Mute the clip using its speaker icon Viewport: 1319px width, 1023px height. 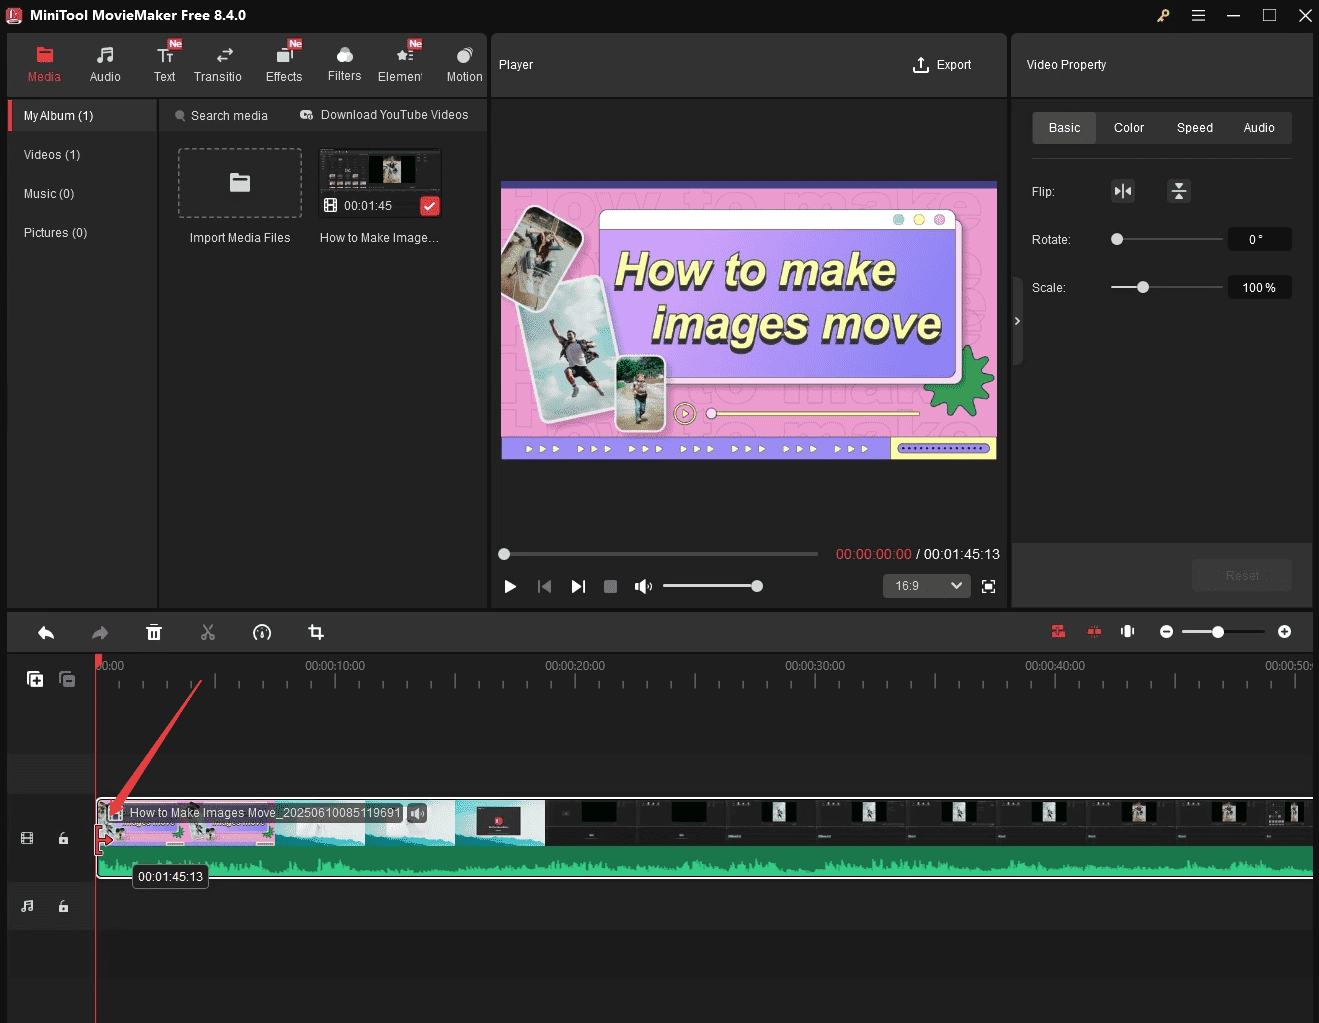click(x=417, y=813)
